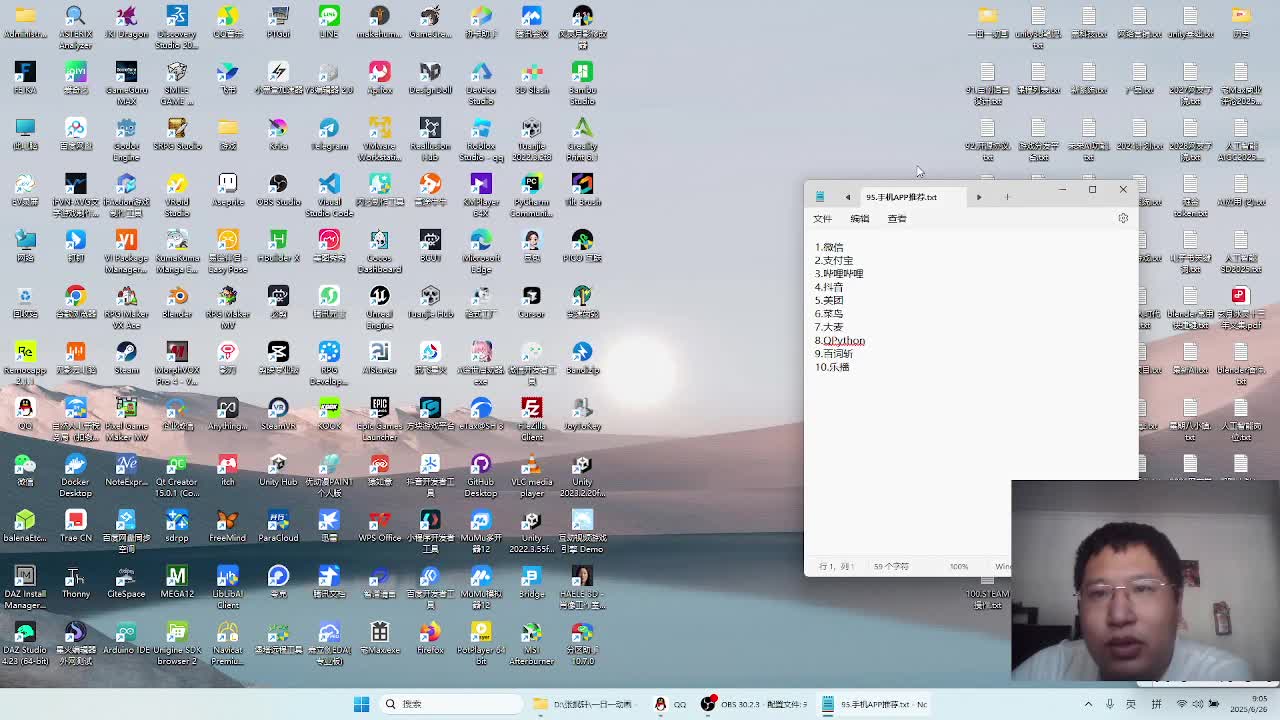Open PyCharm Community desktop shortcut
This screenshot has height=720, width=1280.
[x=531, y=195]
